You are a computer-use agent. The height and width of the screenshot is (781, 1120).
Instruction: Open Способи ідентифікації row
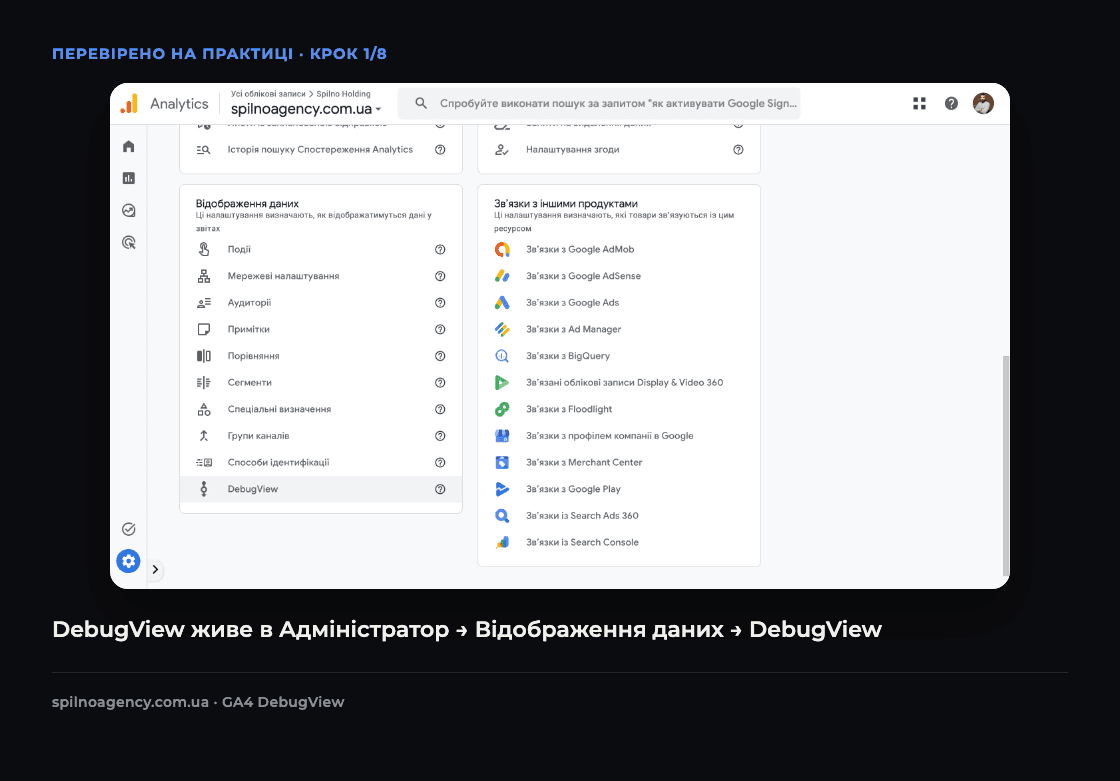click(321, 462)
